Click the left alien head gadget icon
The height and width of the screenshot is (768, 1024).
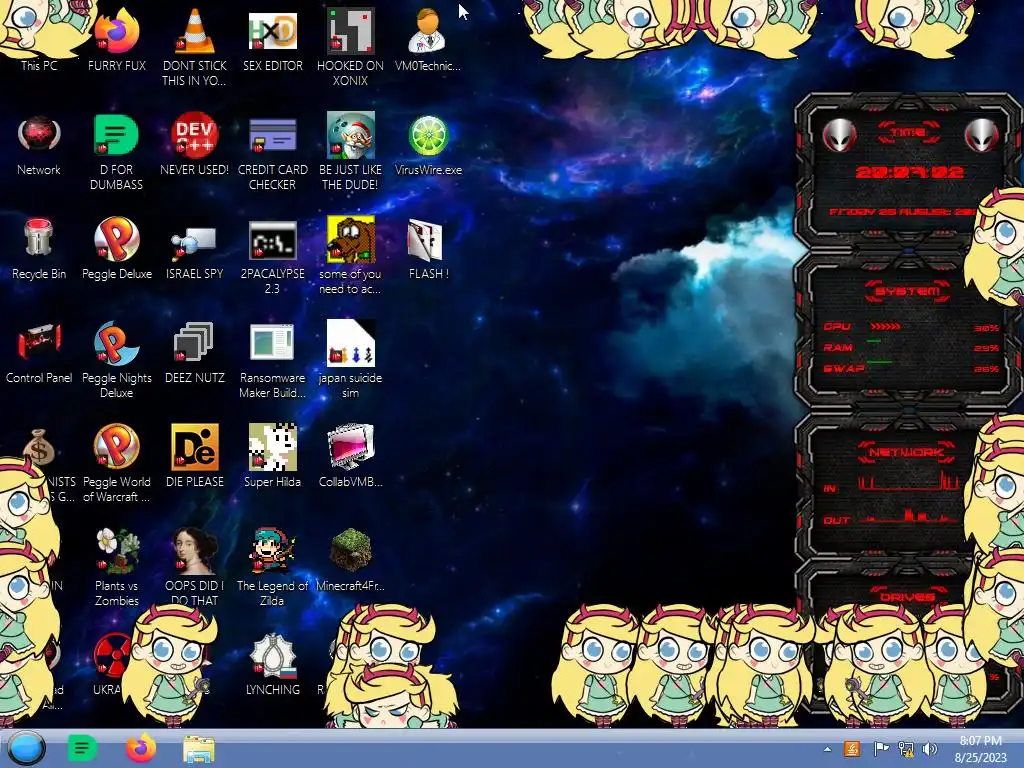click(839, 136)
